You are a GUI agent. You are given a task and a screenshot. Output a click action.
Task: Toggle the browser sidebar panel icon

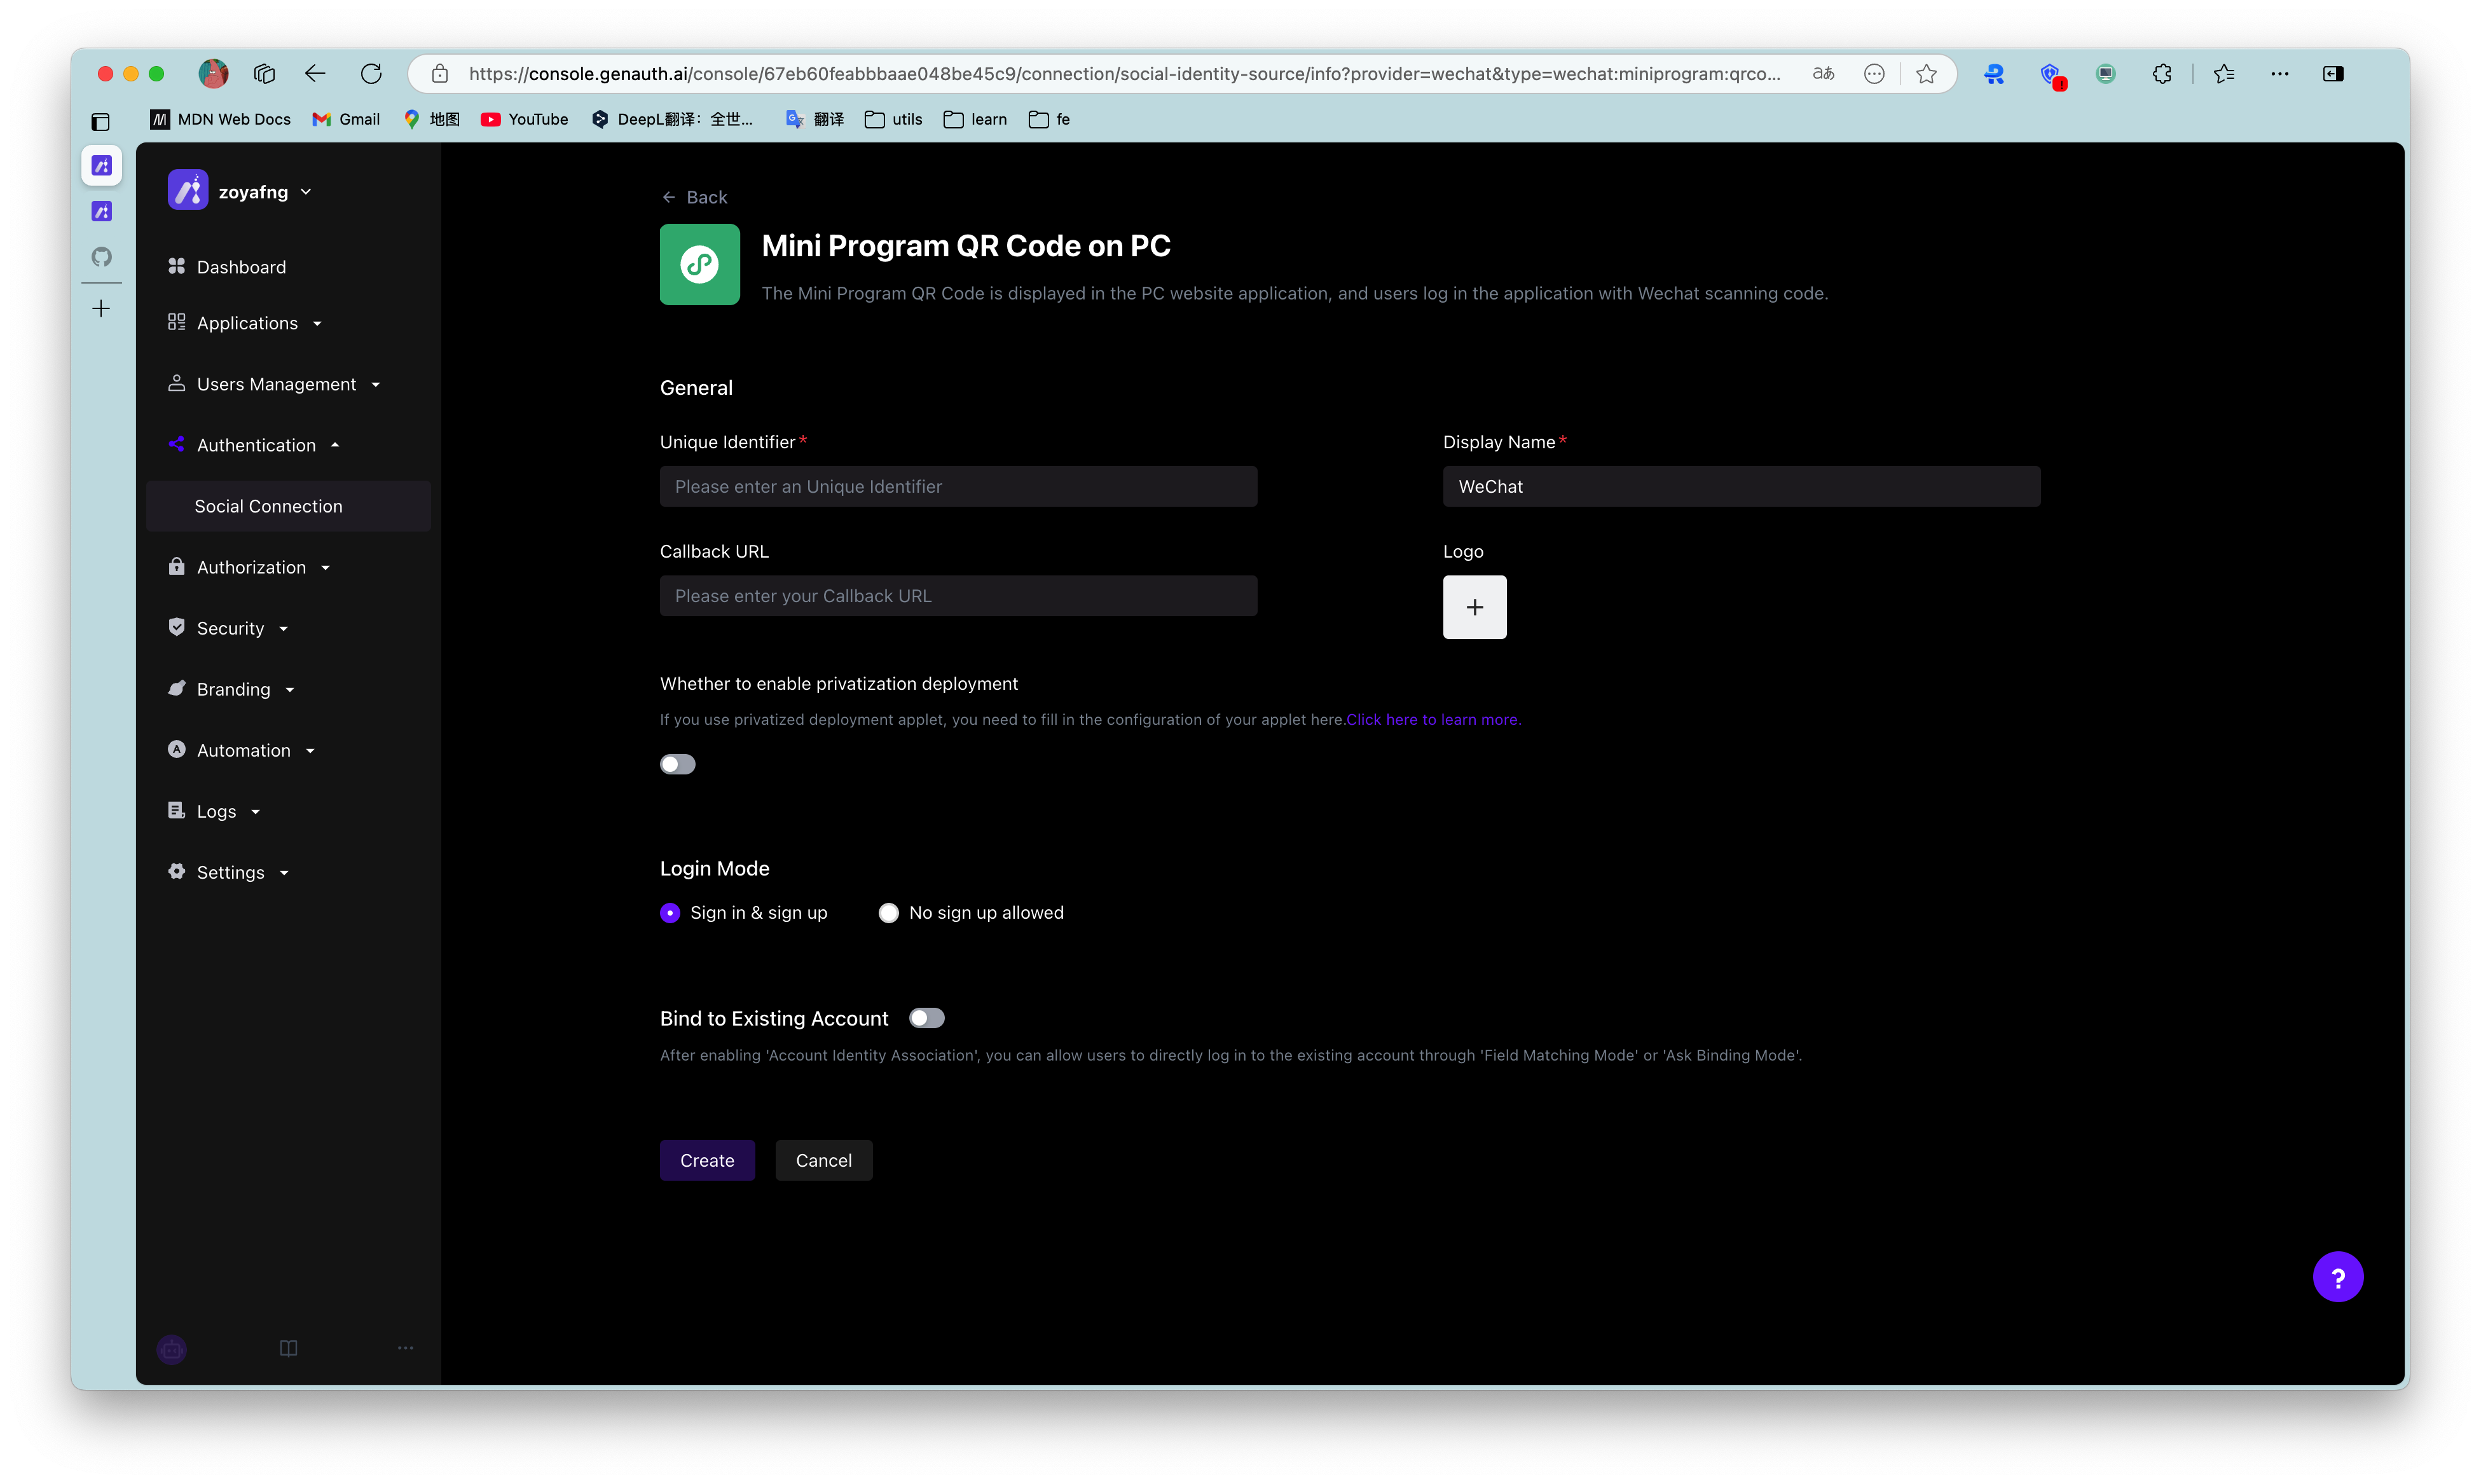tap(2333, 73)
